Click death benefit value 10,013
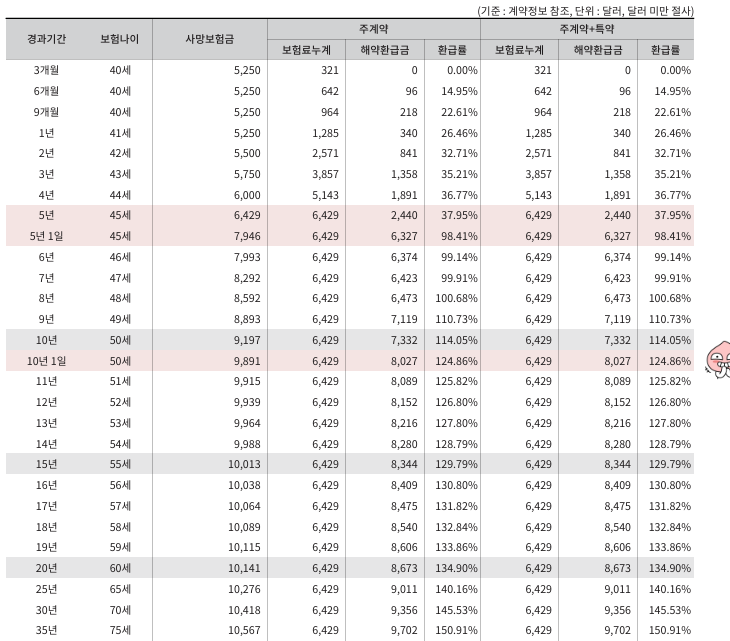 point(244,464)
